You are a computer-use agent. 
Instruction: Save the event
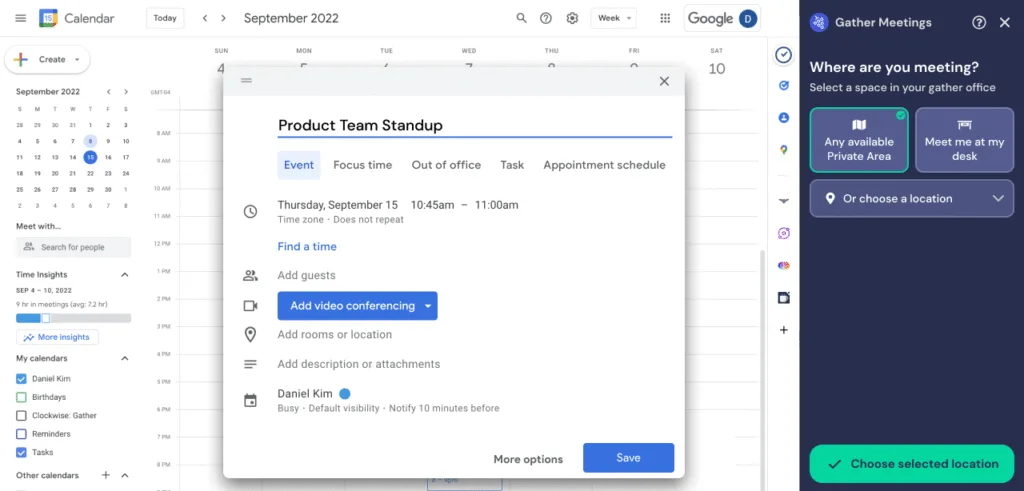pyautogui.click(x=628, y=458)
